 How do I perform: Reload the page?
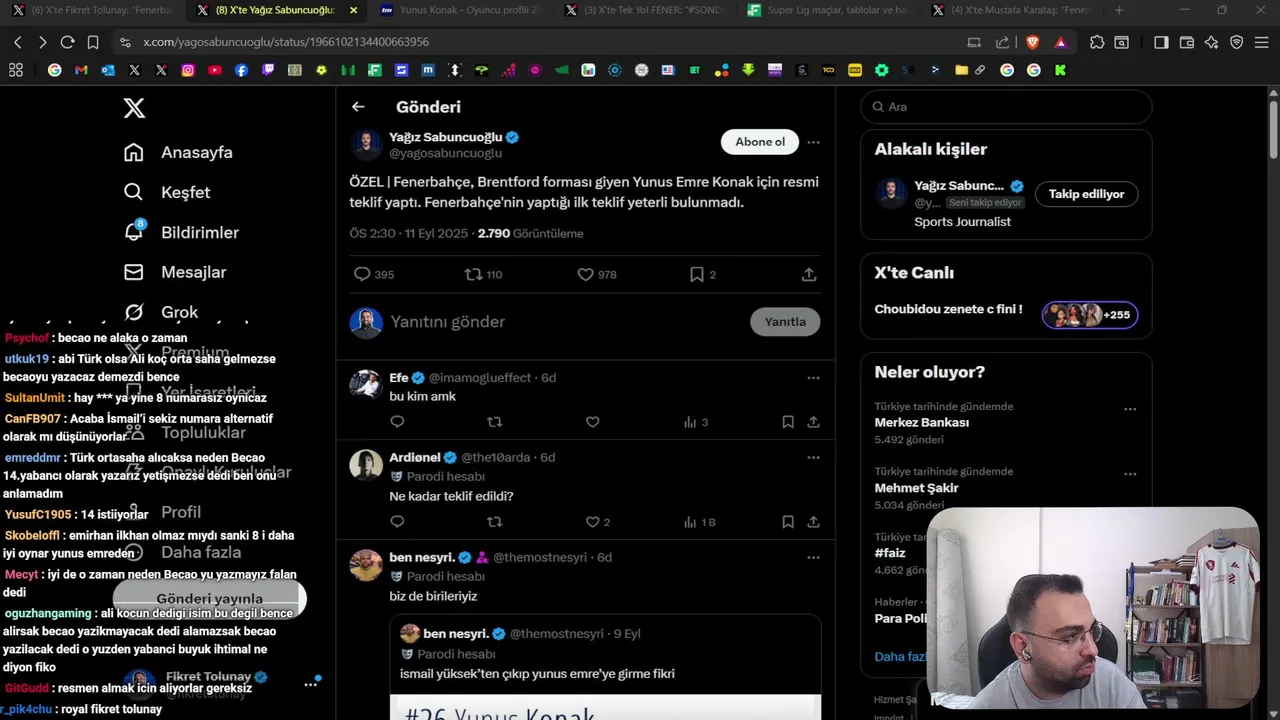67,42
